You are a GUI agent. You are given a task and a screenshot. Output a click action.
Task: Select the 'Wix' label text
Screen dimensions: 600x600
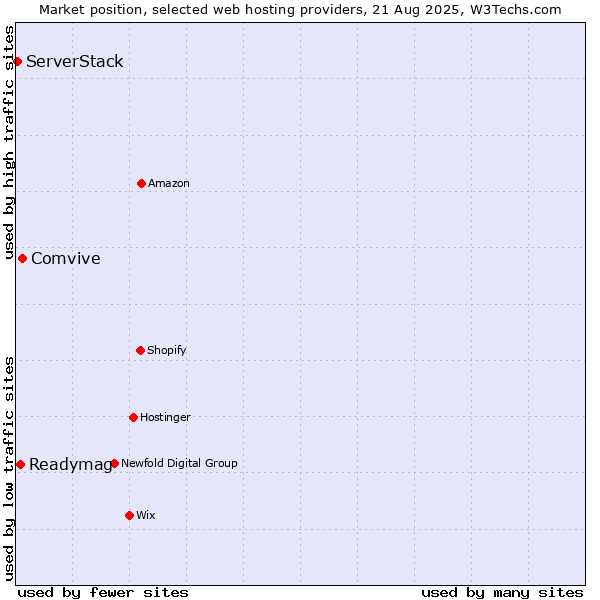tap(146, 515)
